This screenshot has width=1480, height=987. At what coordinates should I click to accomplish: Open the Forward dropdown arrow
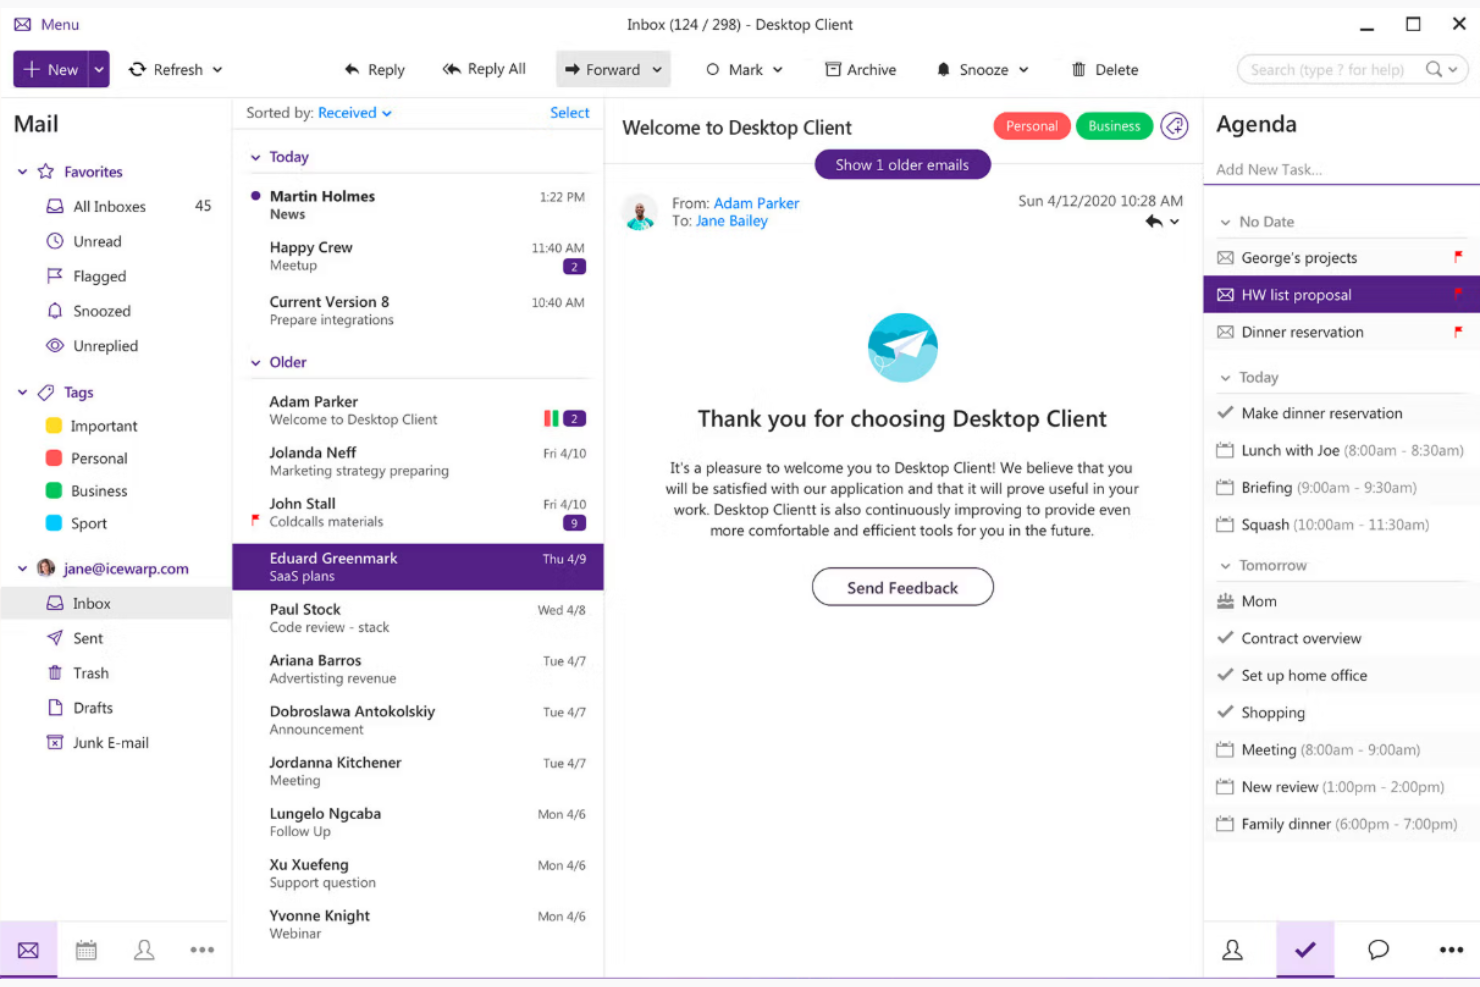657,70
